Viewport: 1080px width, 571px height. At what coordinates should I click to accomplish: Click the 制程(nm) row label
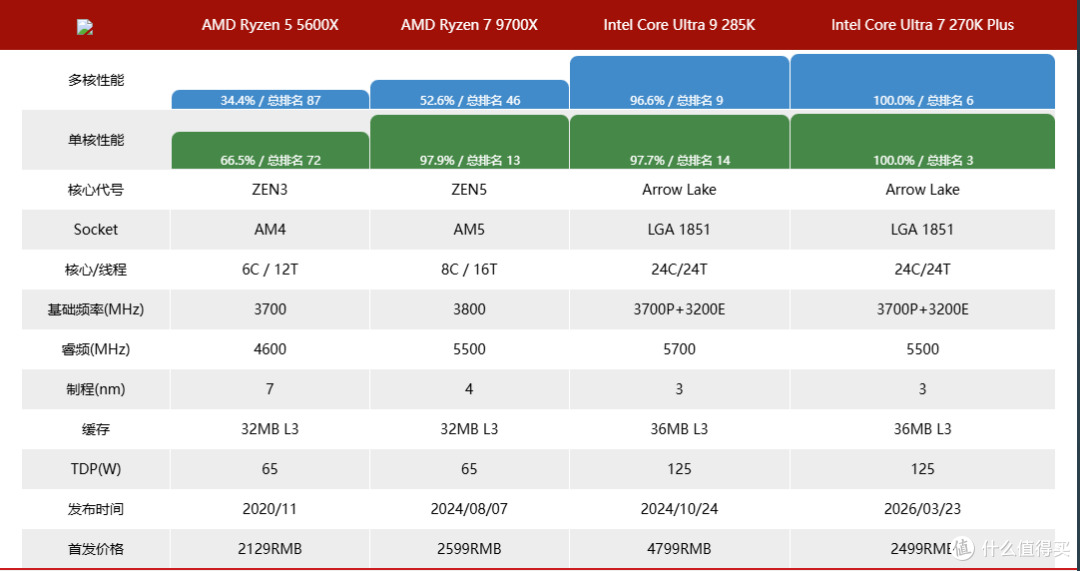[x=96, y=389]
